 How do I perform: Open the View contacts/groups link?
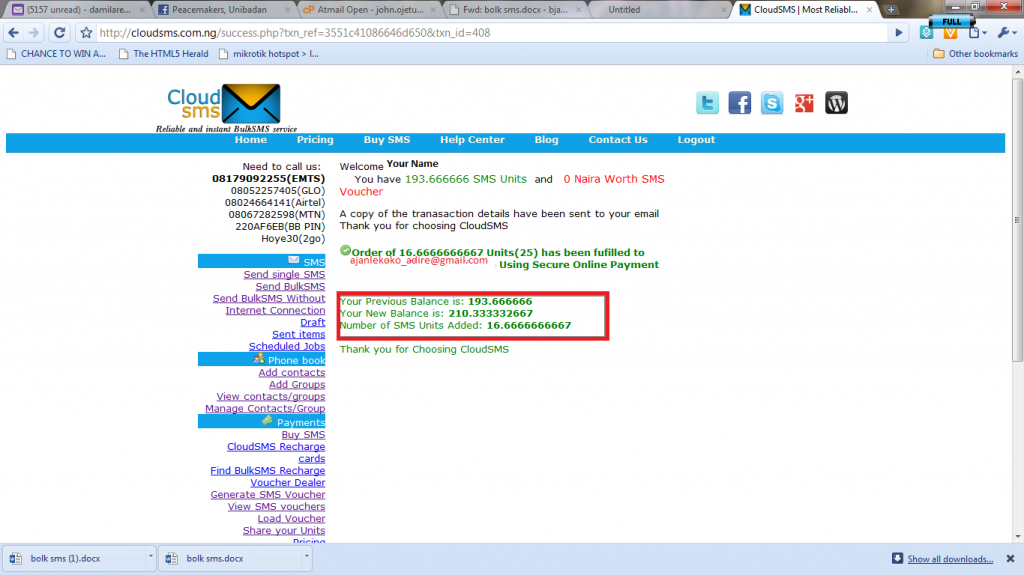(x=270, y=397)
